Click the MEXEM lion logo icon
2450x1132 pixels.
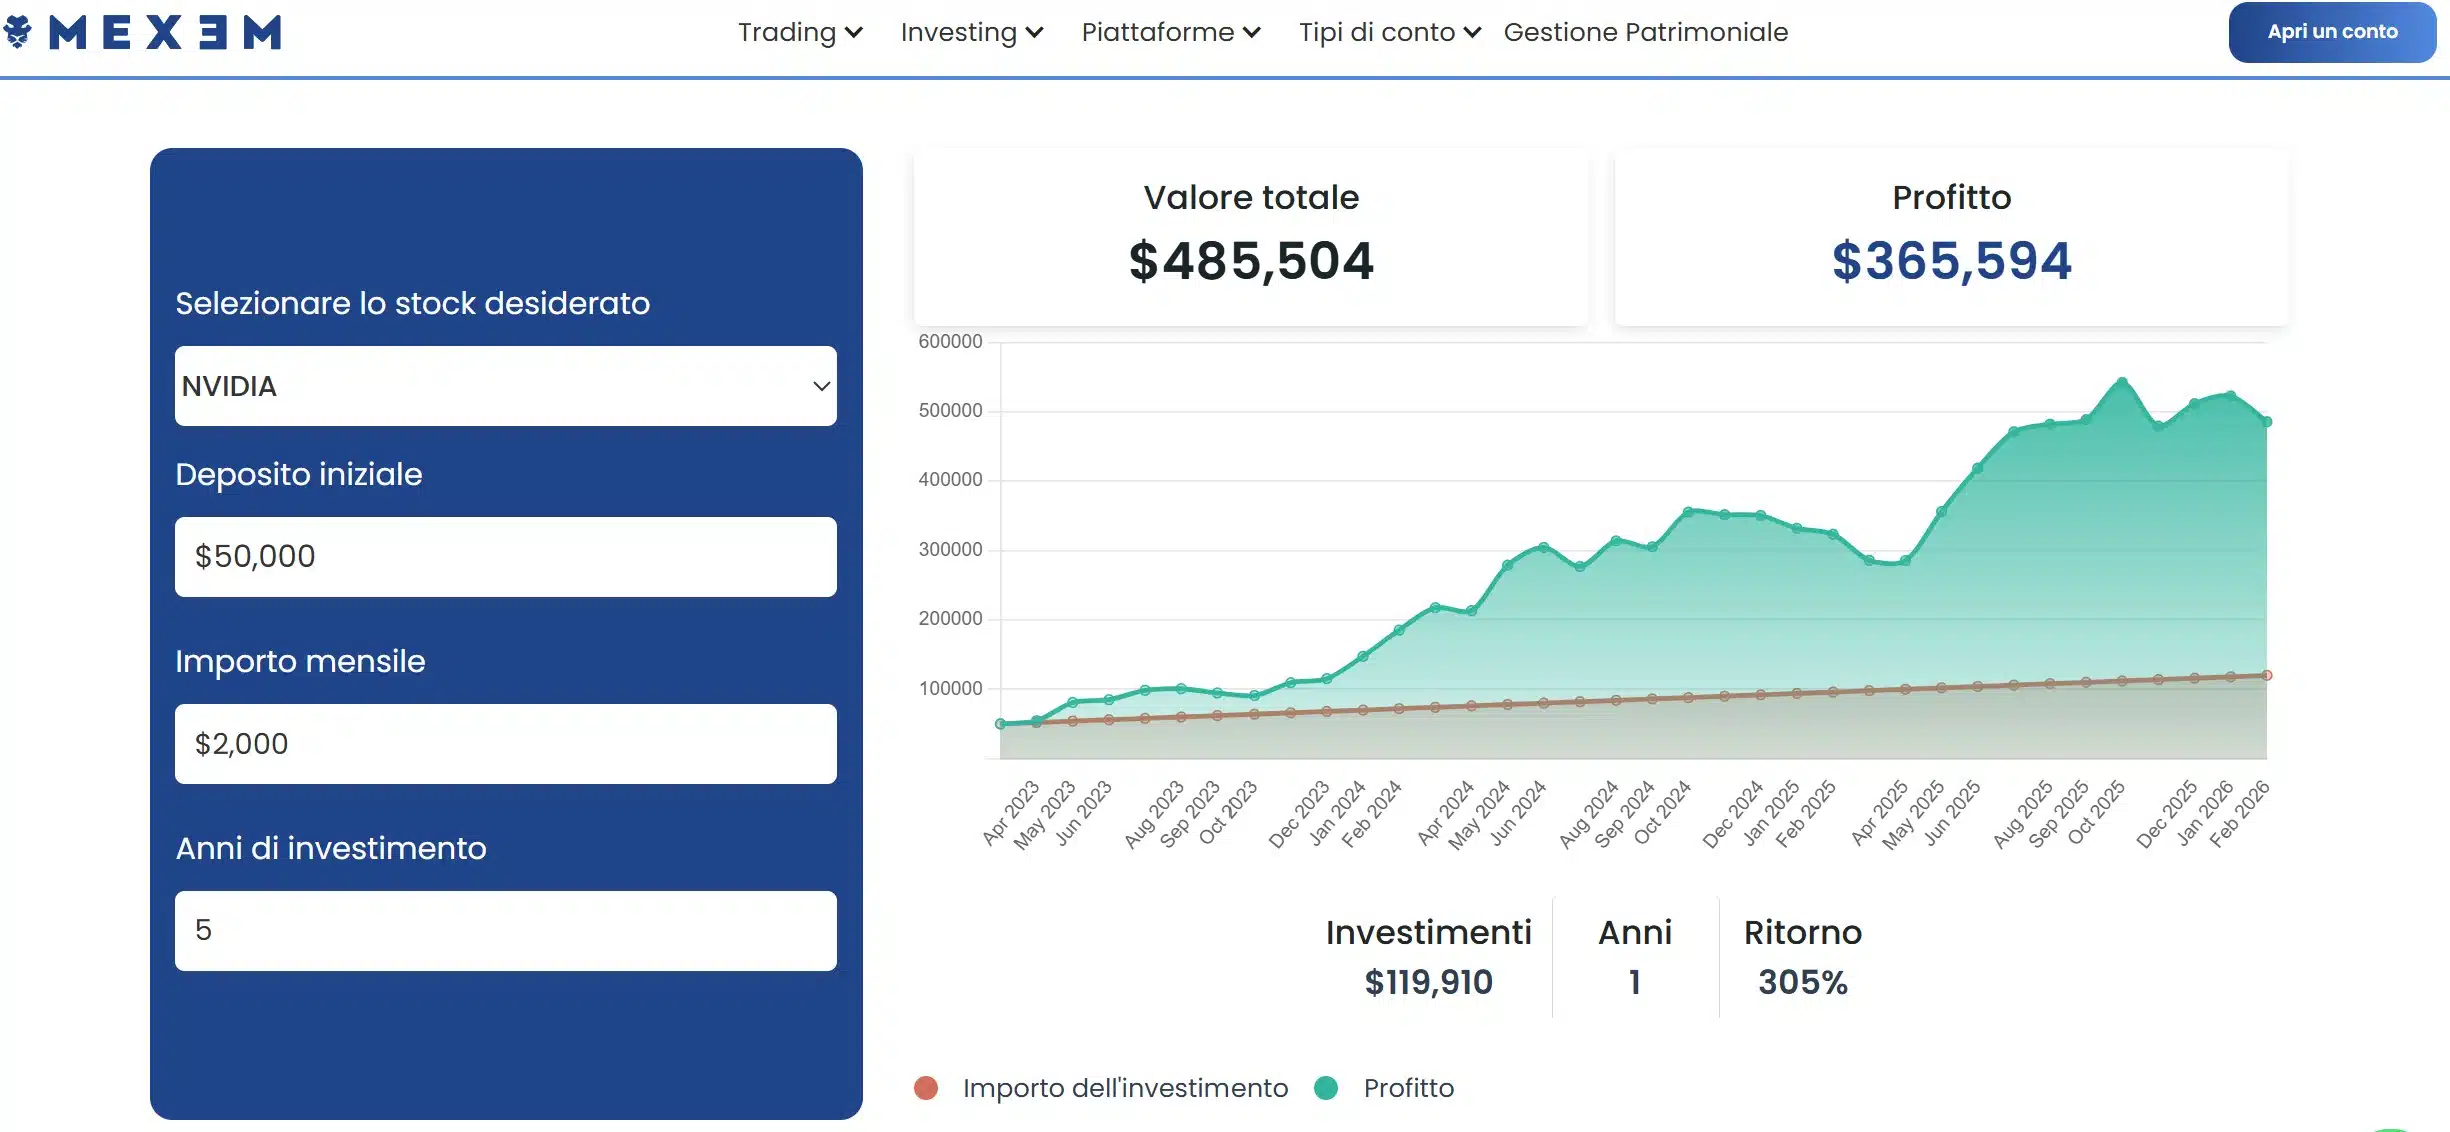(20, 32)
